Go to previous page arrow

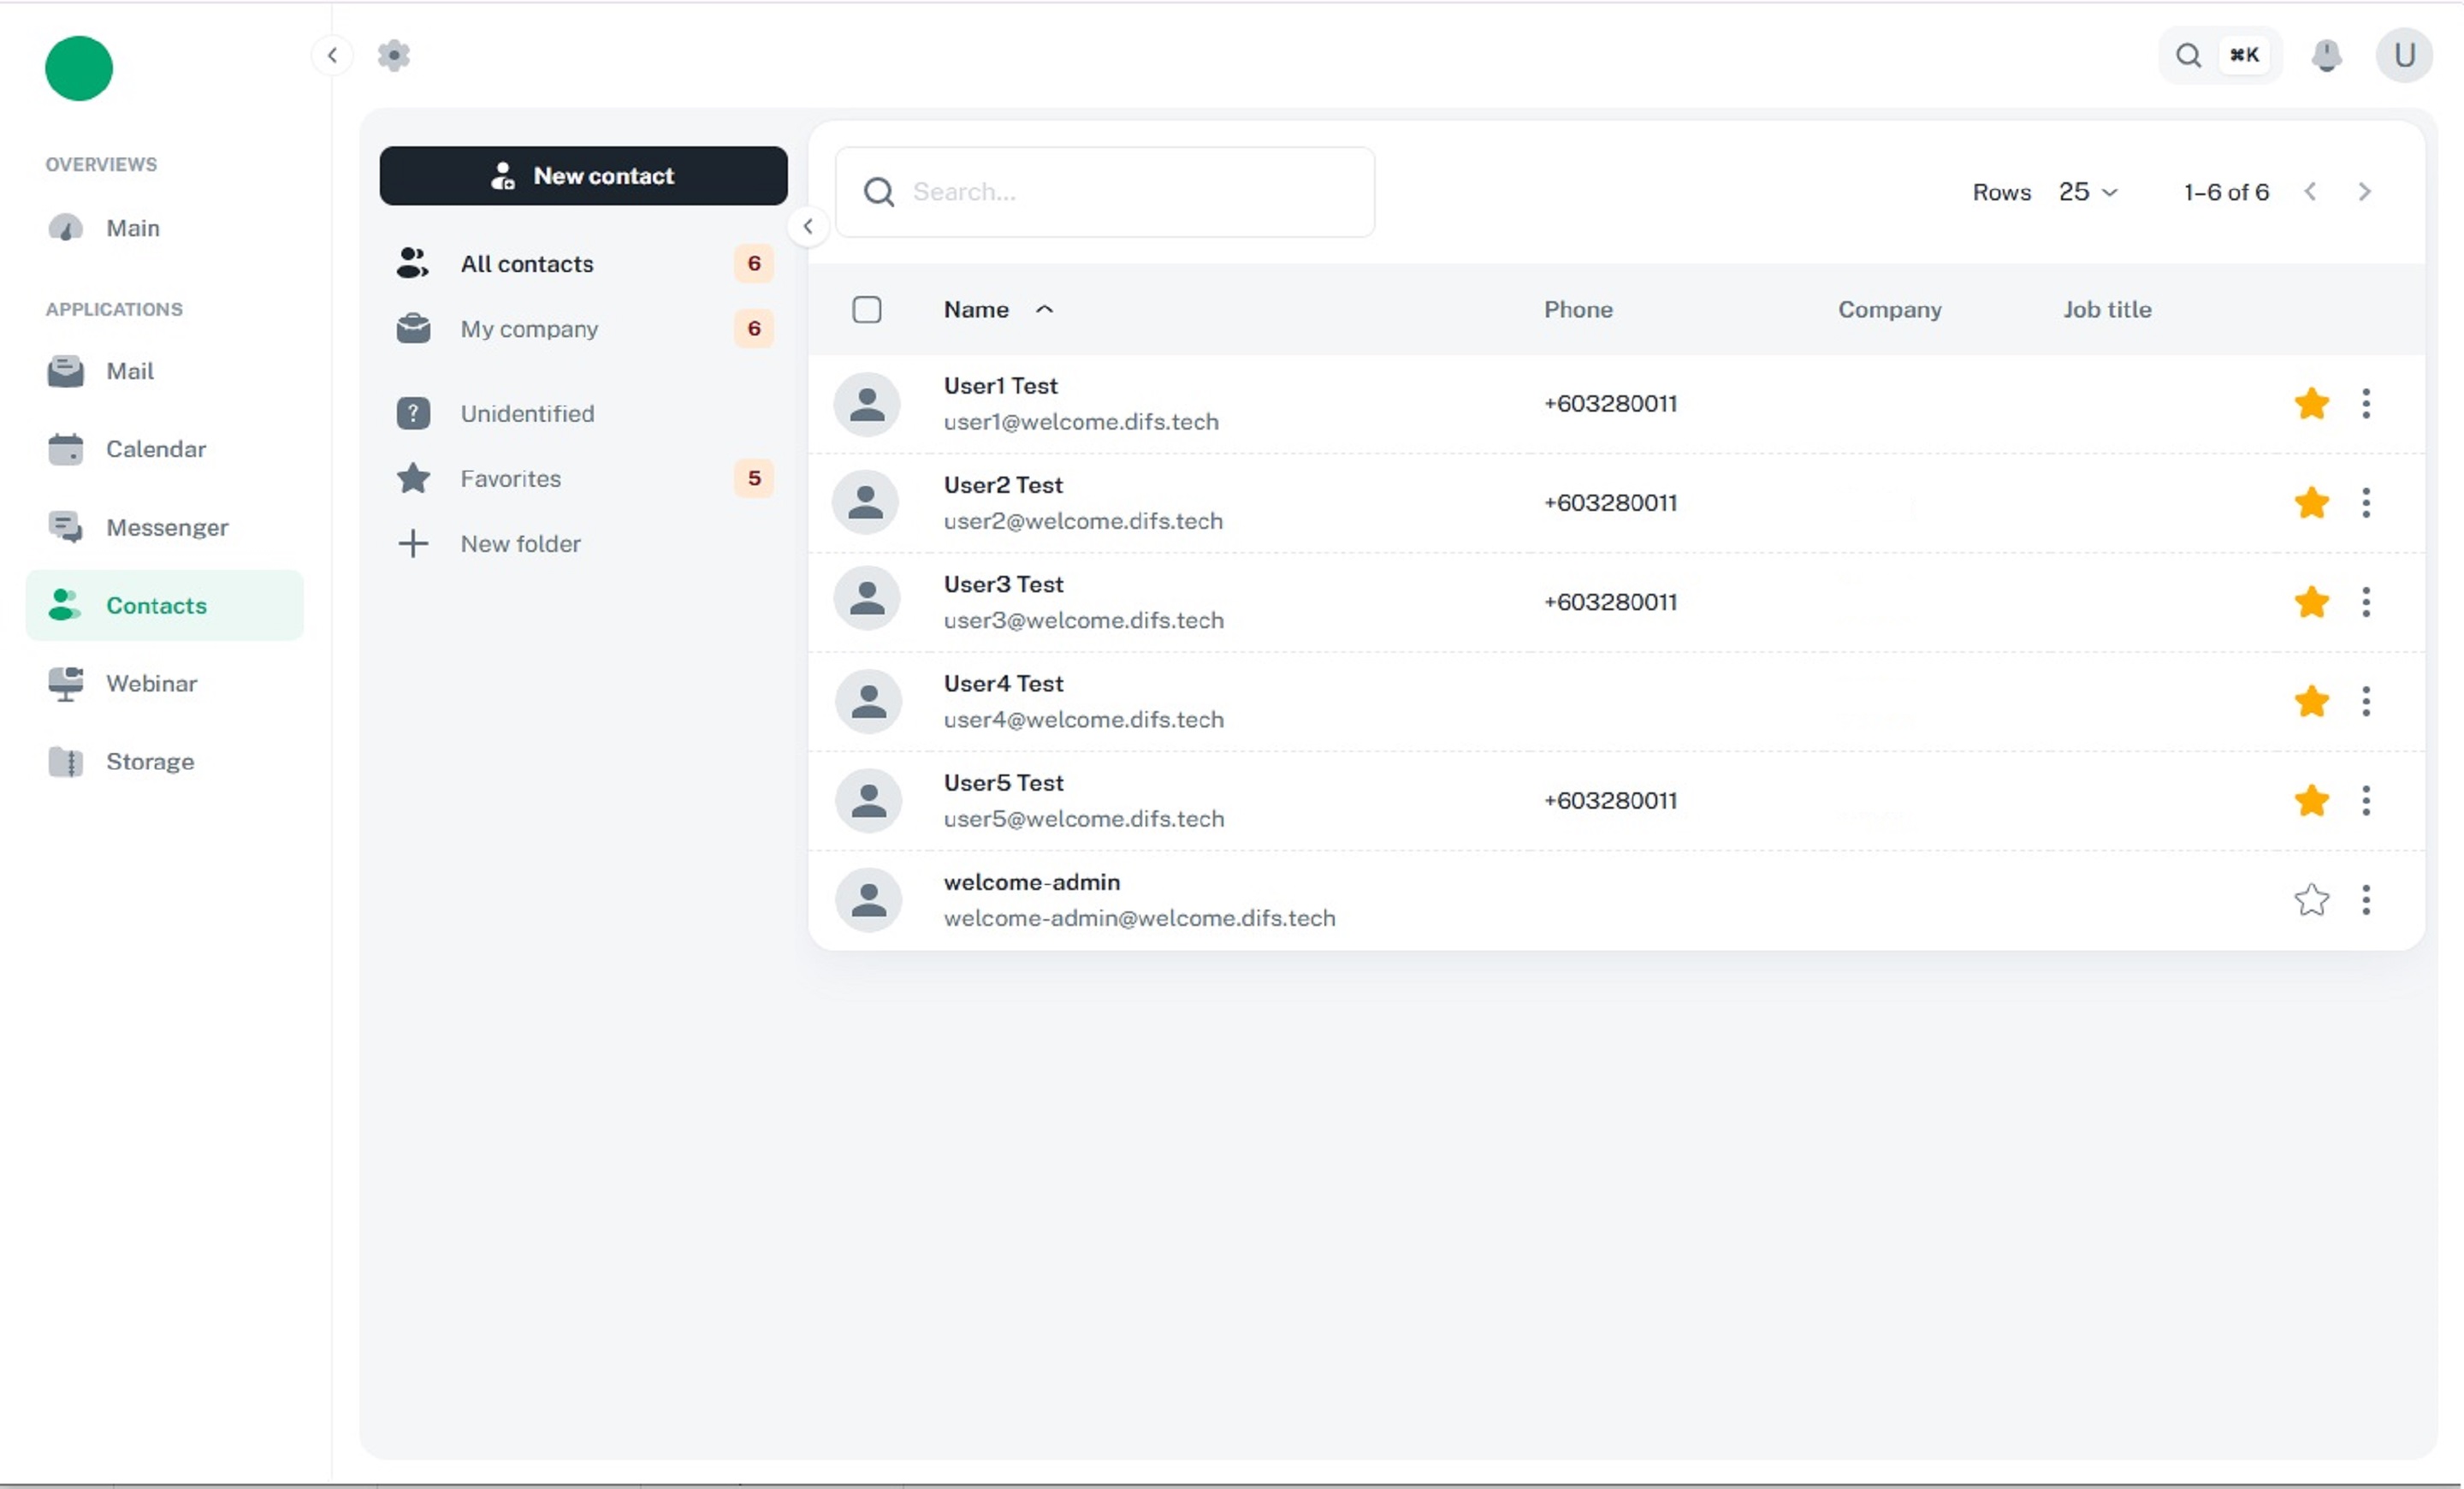(x=2310, y=192)
